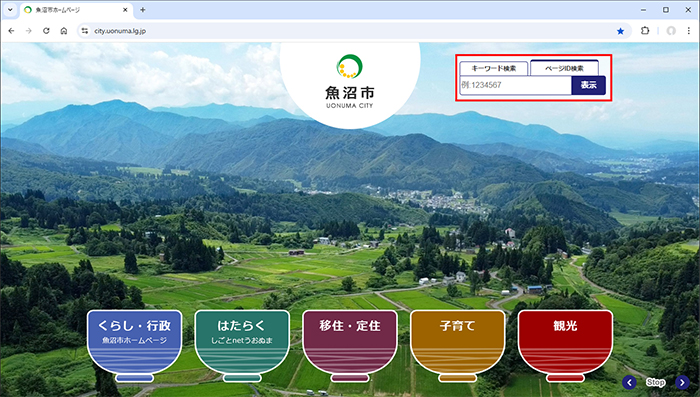
Task: Open the くらし・行政 bowl link
Action: (134, 346)
